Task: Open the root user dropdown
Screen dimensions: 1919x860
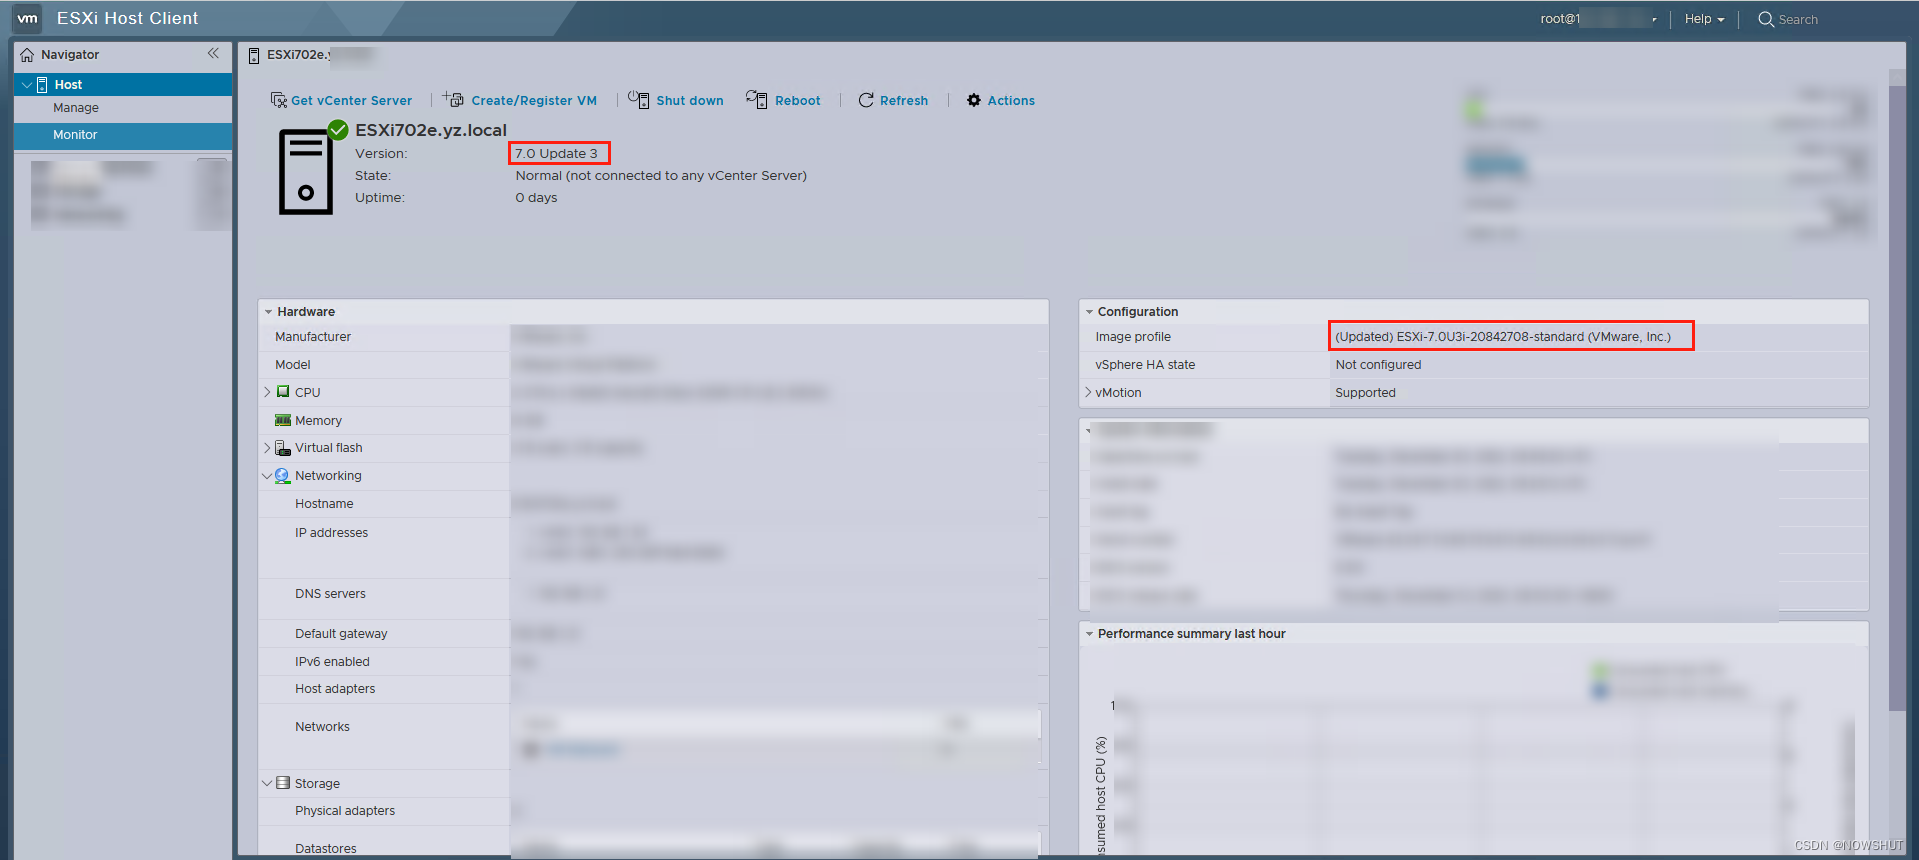Action: tap(1598, 19)
